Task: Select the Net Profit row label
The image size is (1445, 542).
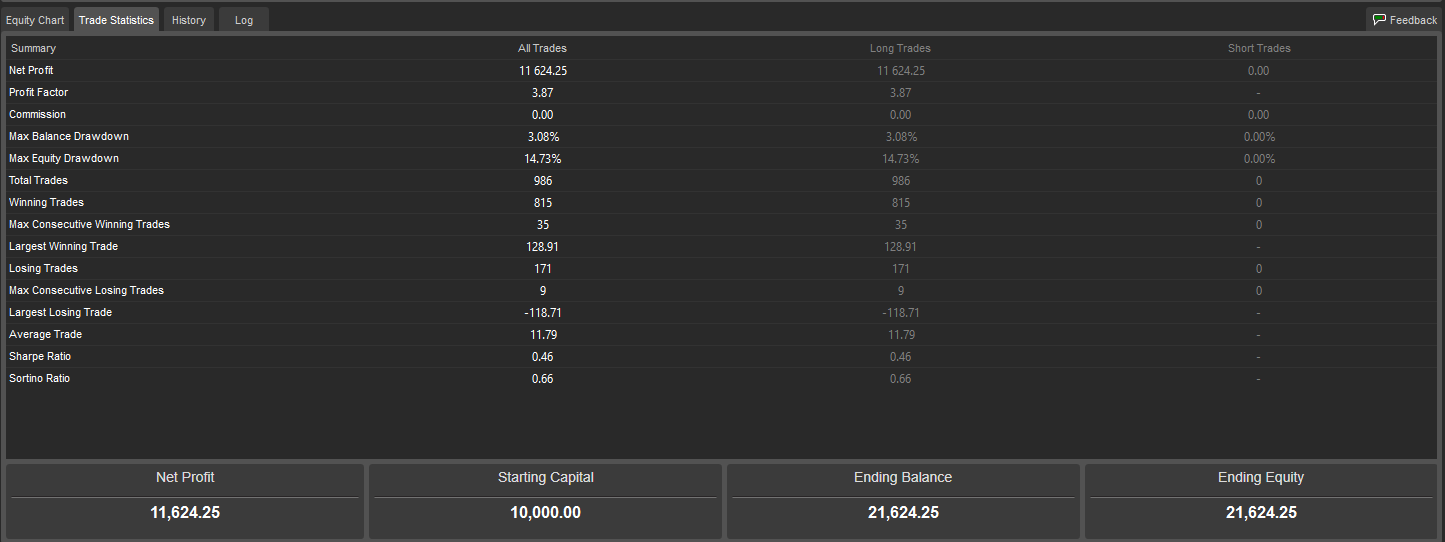Action: pos(31,71)
